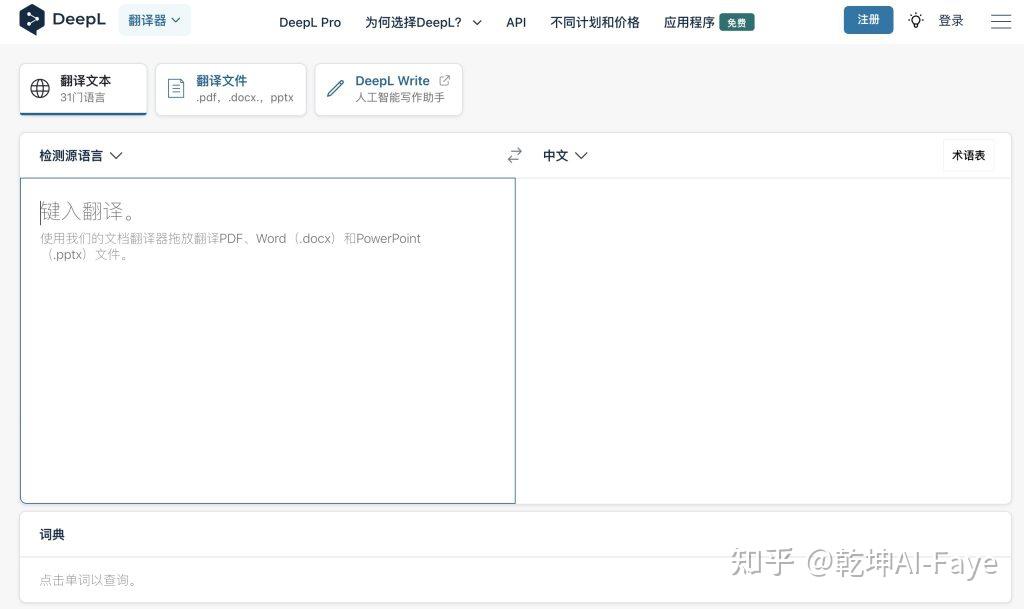Go to 不同计划和价格 page
Viewport: 1024px width, 609px height.
(x=594, y=22)
